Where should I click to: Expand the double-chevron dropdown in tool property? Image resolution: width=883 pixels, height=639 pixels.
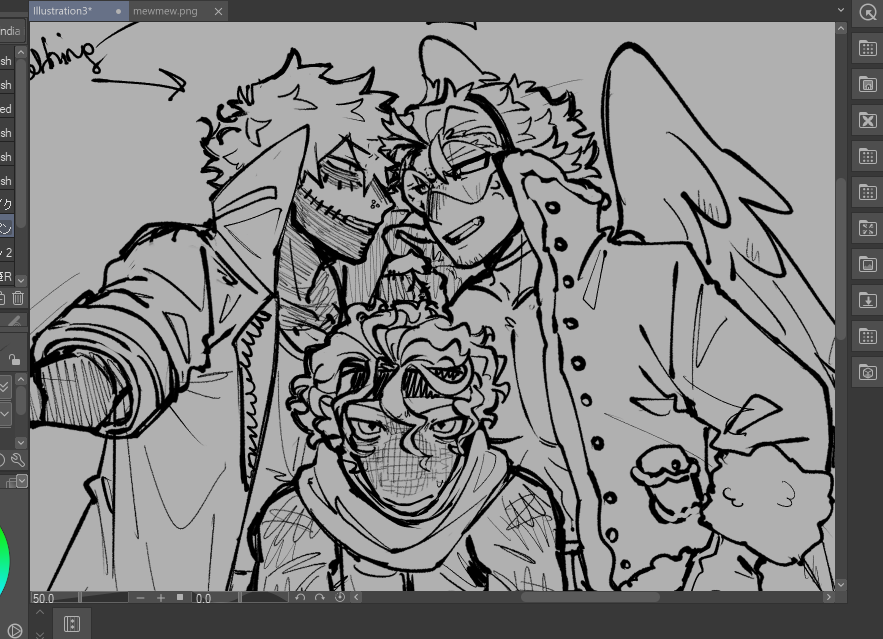click(5, 387)
